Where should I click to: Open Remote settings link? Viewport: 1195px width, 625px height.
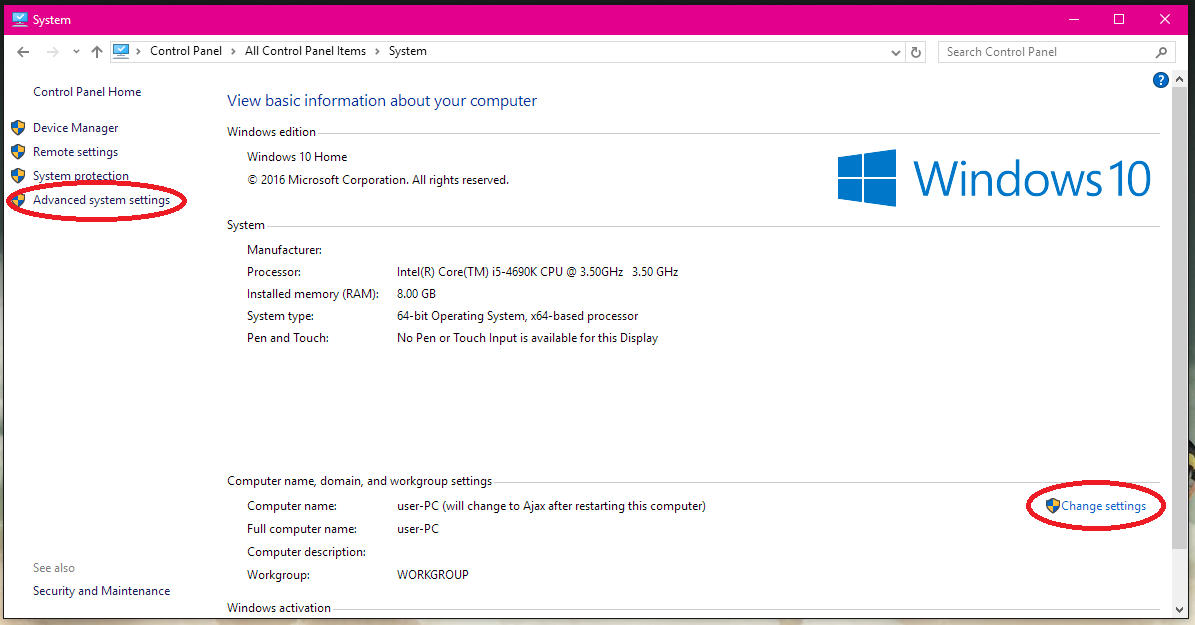[x=75, y=152]
